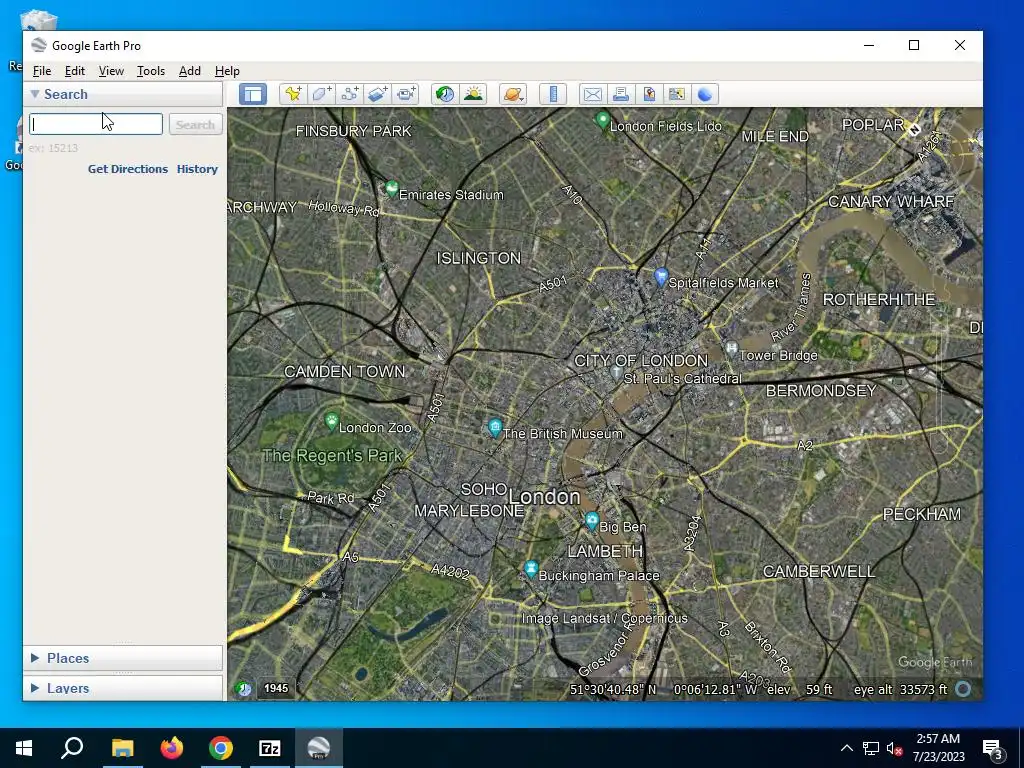Click the Buckingham Palace marker
This screenshot has height=768, width=1024.
(531, 569)
